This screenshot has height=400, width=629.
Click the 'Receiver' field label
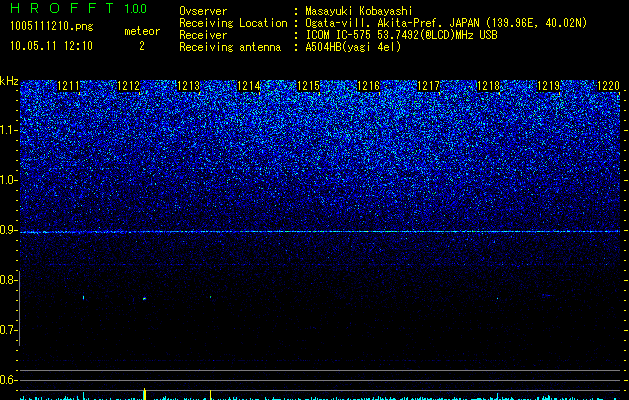coord(203,35)
